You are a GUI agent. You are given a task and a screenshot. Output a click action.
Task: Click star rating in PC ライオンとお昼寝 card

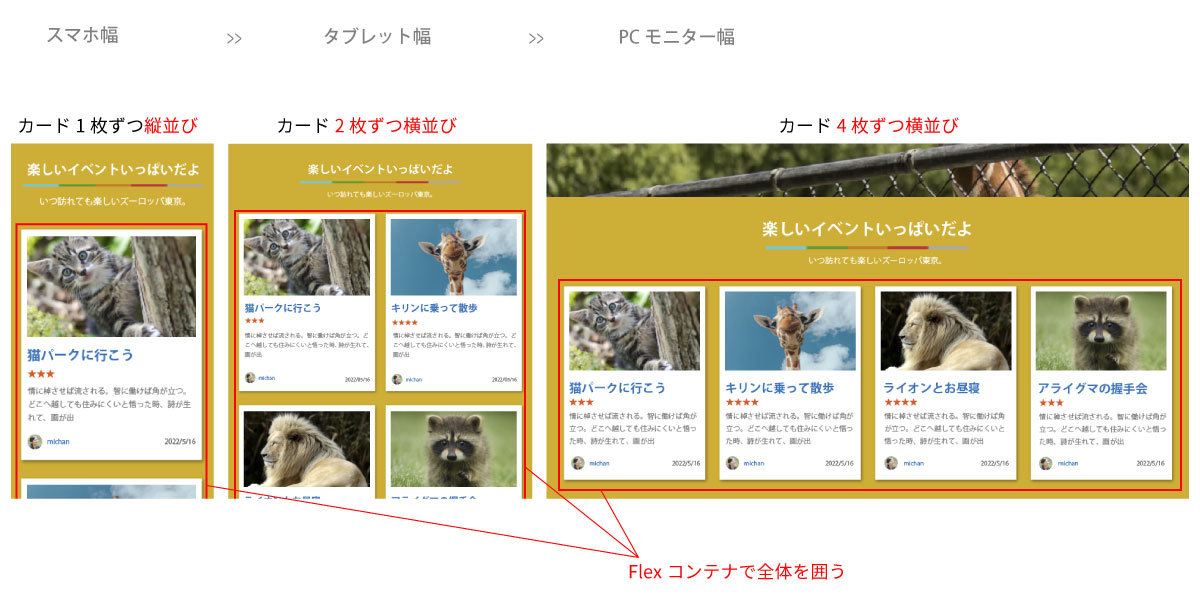point(900,402)
